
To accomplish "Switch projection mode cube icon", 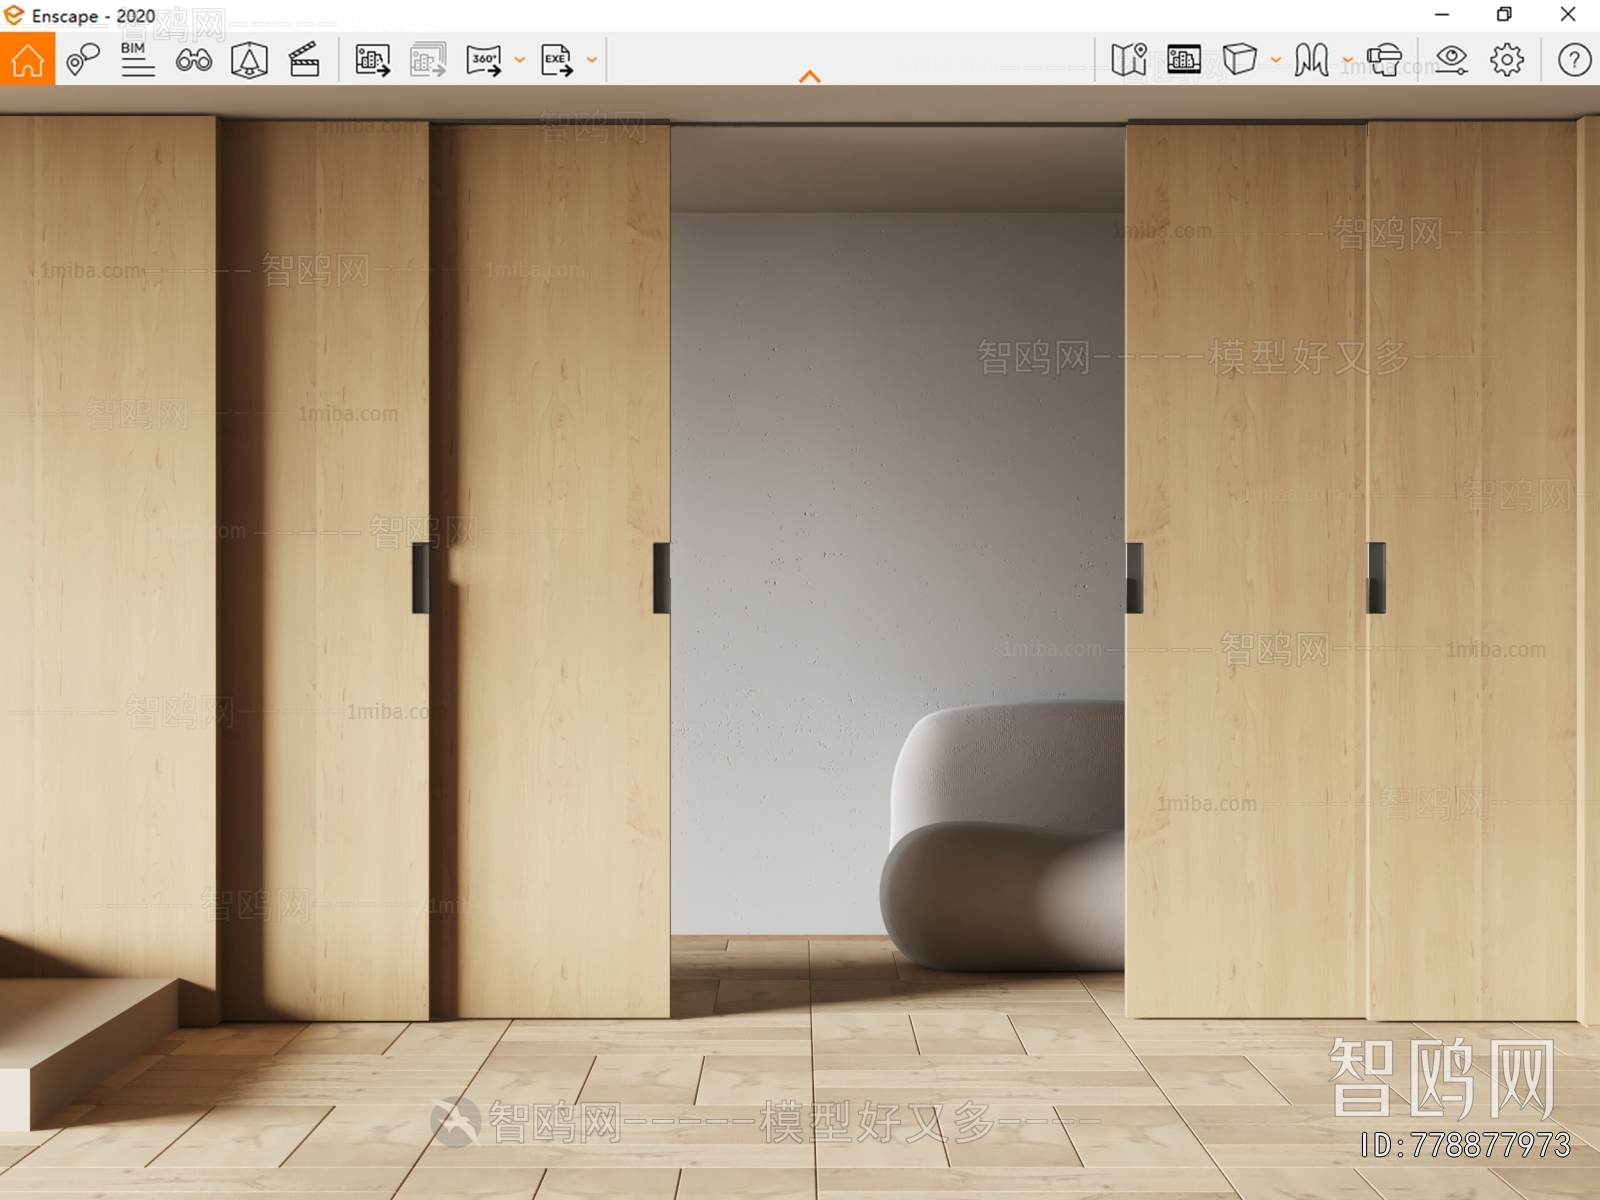I will [x=1240, y=59].
